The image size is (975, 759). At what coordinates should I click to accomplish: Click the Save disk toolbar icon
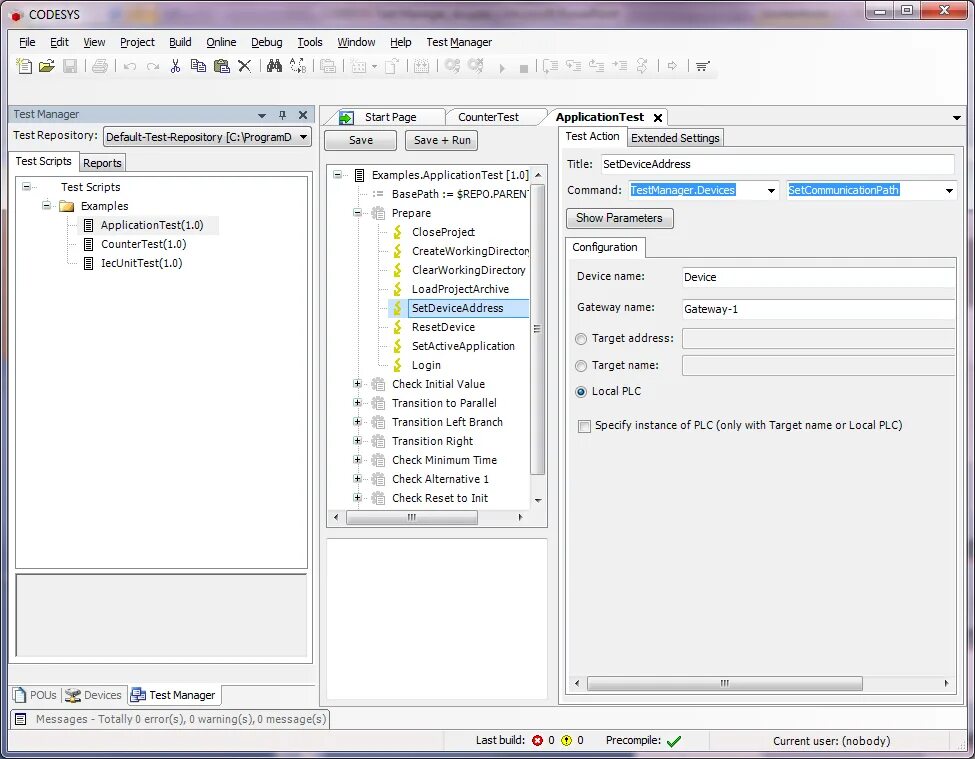click(x=70, y=66)
